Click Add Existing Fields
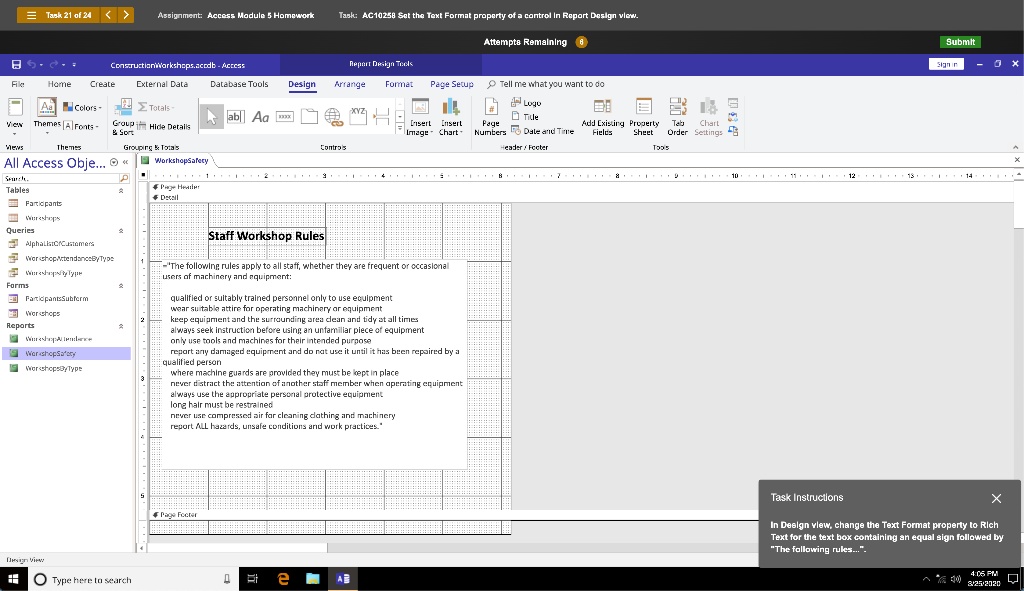 tap(603, 117)
